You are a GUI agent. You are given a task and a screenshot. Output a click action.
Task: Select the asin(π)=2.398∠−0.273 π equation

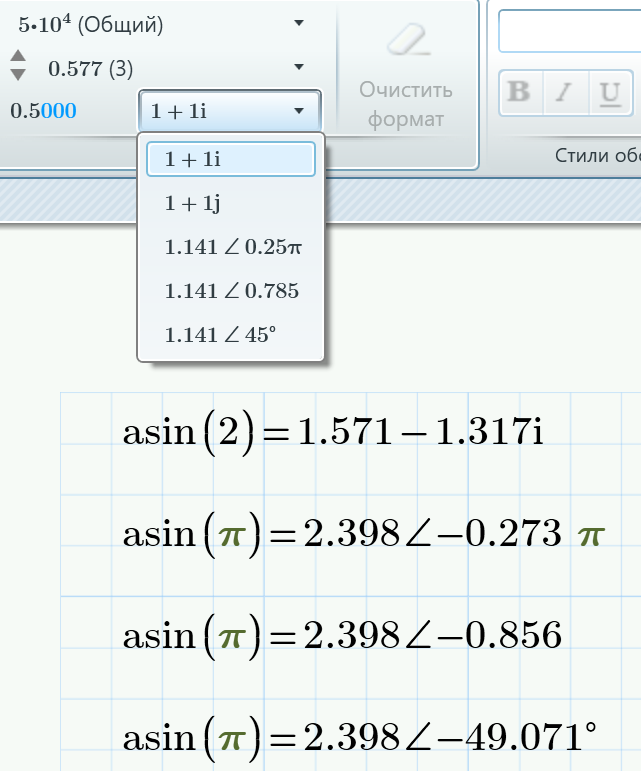pyautogui.click(x=364, y=534)
